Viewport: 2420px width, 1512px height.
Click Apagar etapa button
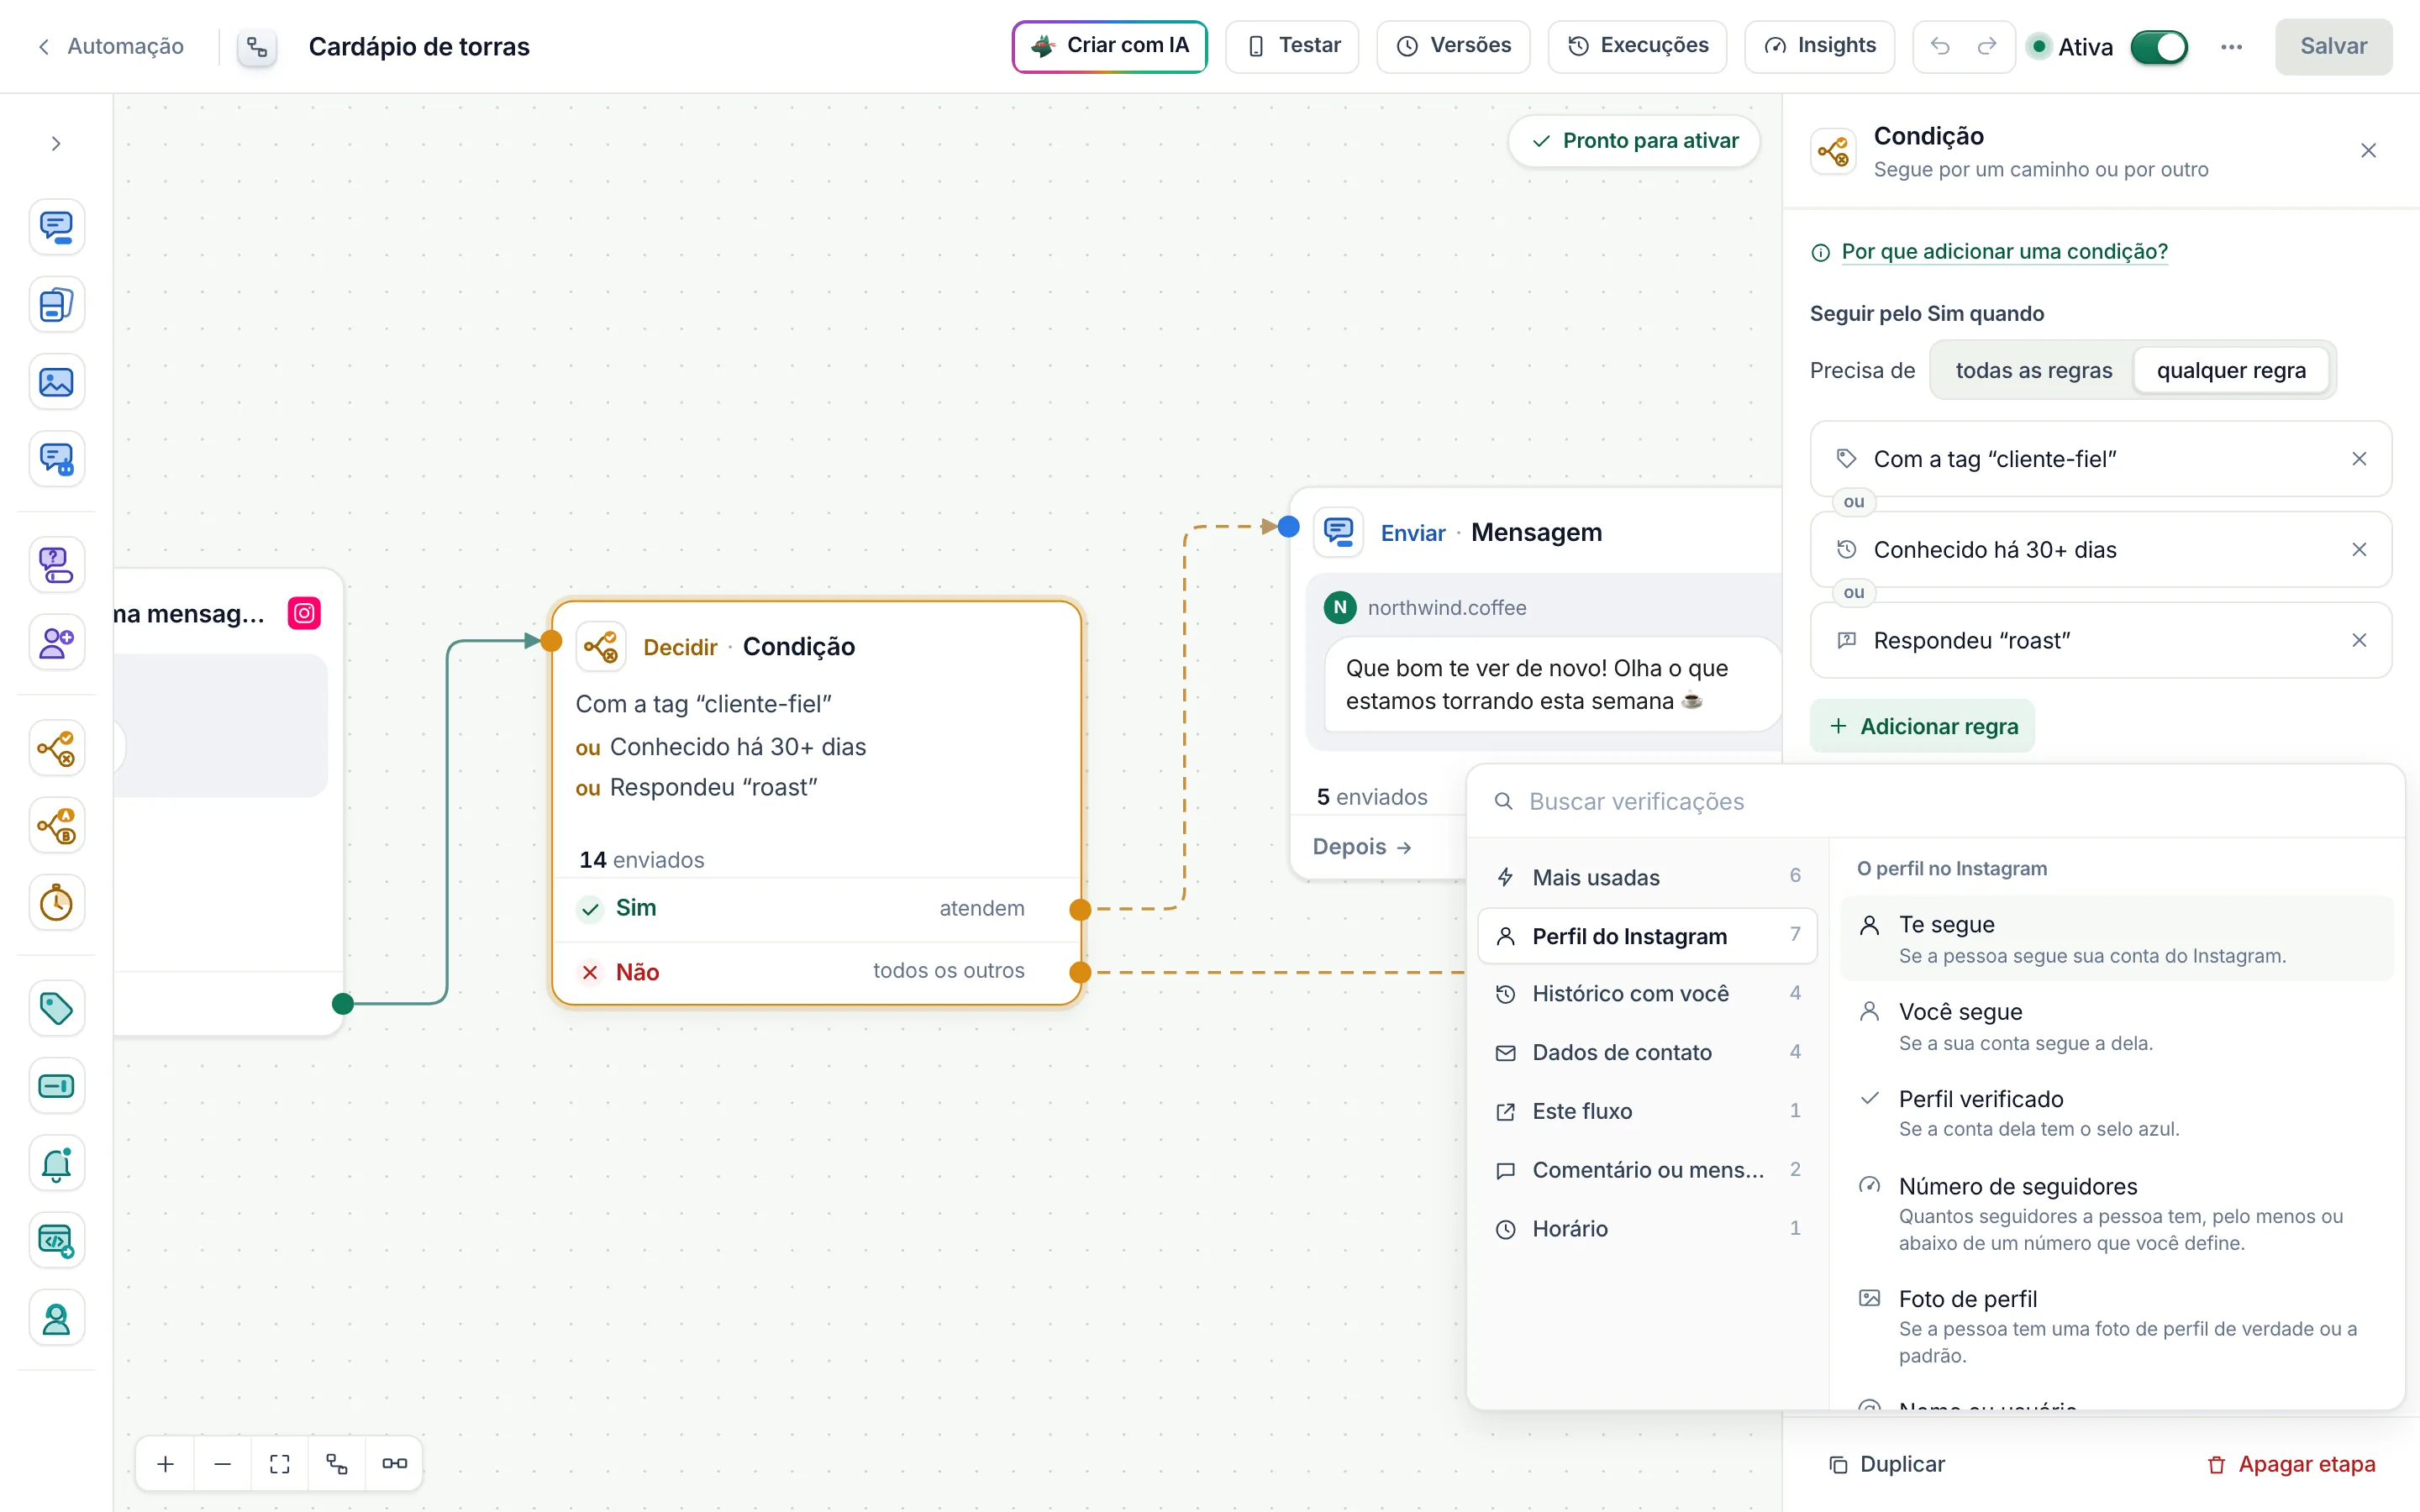[x=2291, y=1464]
